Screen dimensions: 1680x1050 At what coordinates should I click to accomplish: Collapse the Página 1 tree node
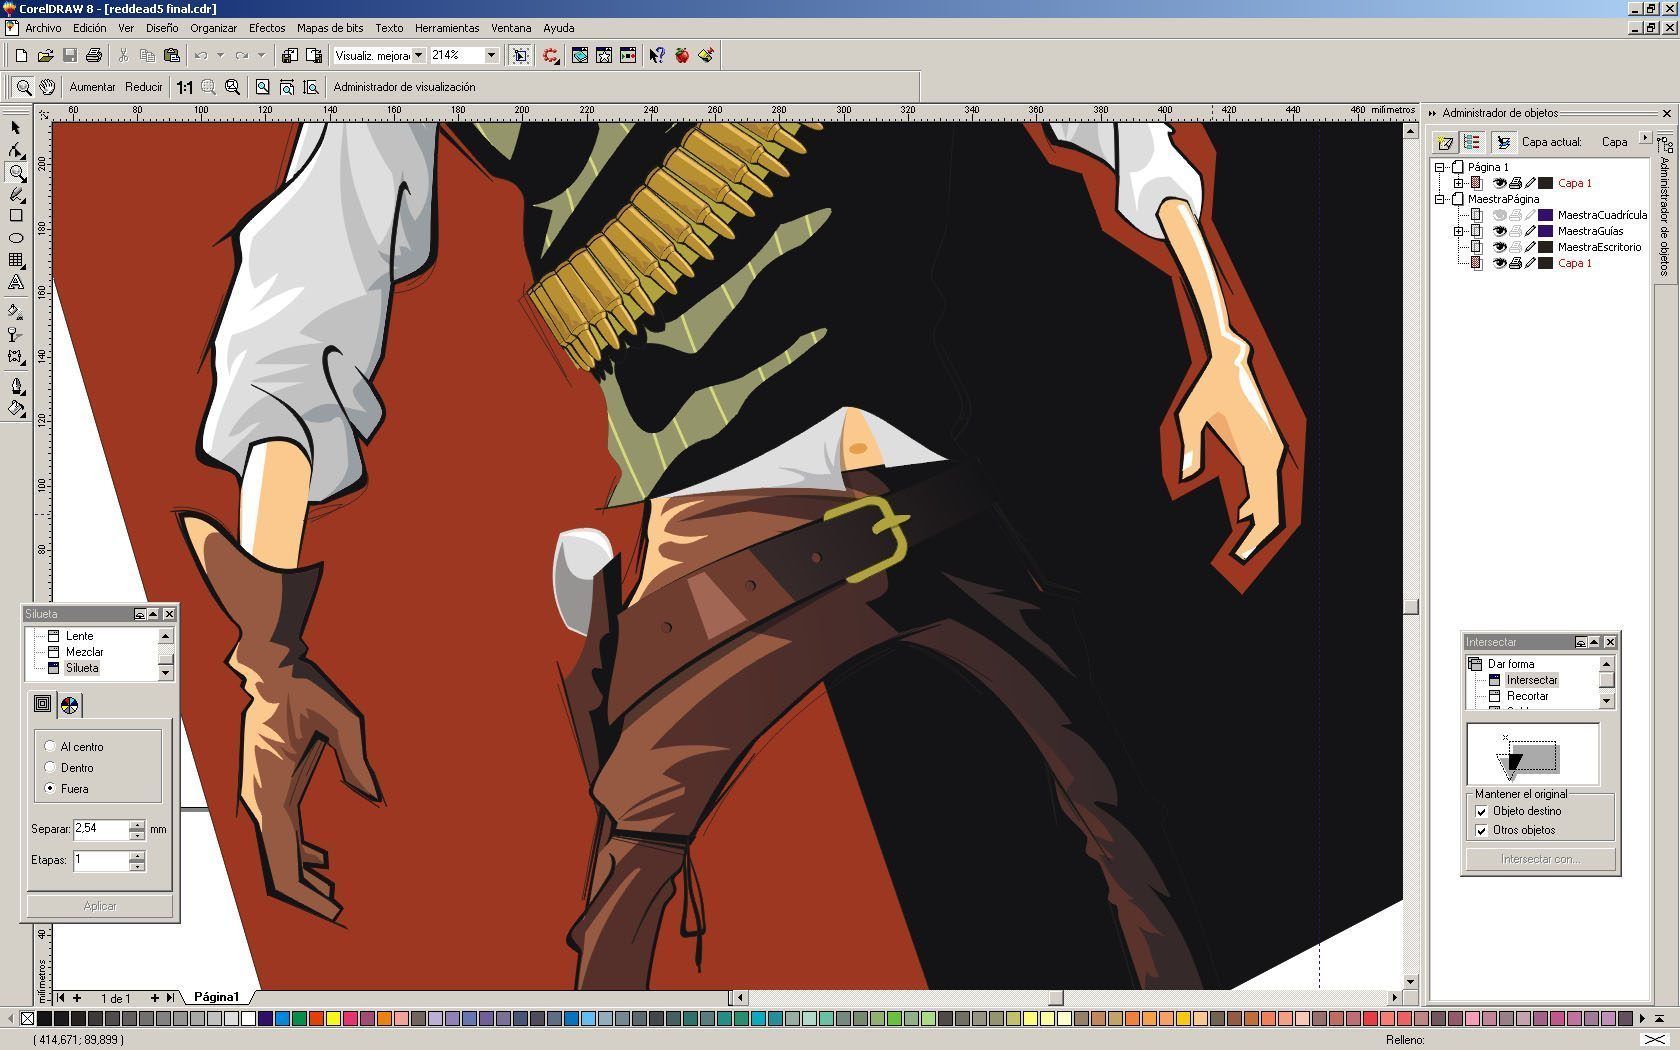1440,167
